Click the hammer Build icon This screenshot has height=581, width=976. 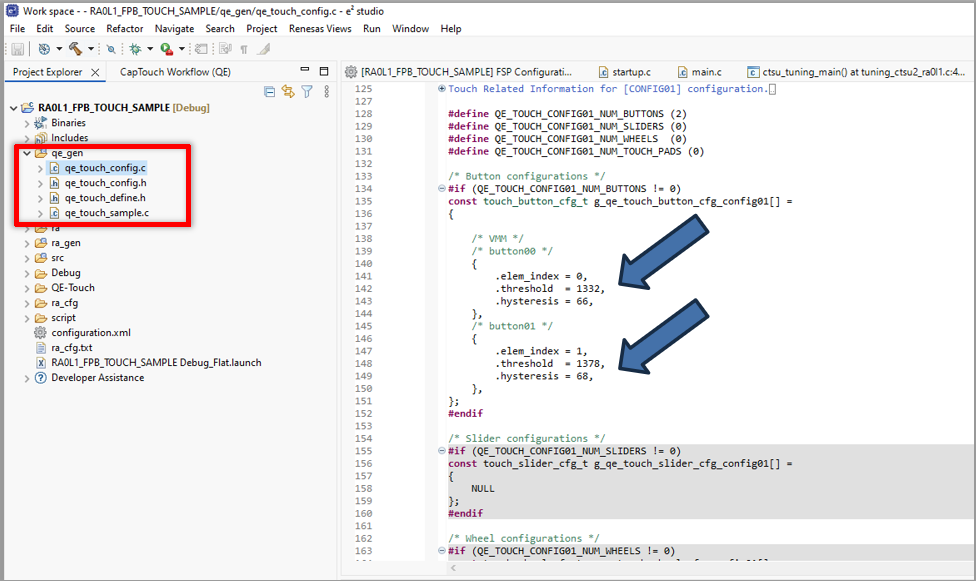tap(76, 48)
